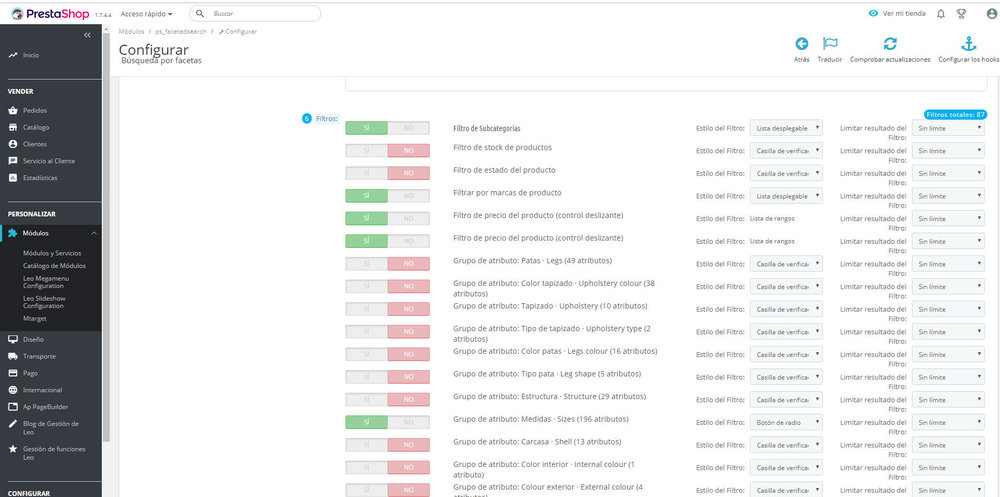The width and height of the screenshot is (1000, 497).
Task: Collapse the sidebar with double-chevron icon
Action: tap(87, 35)
